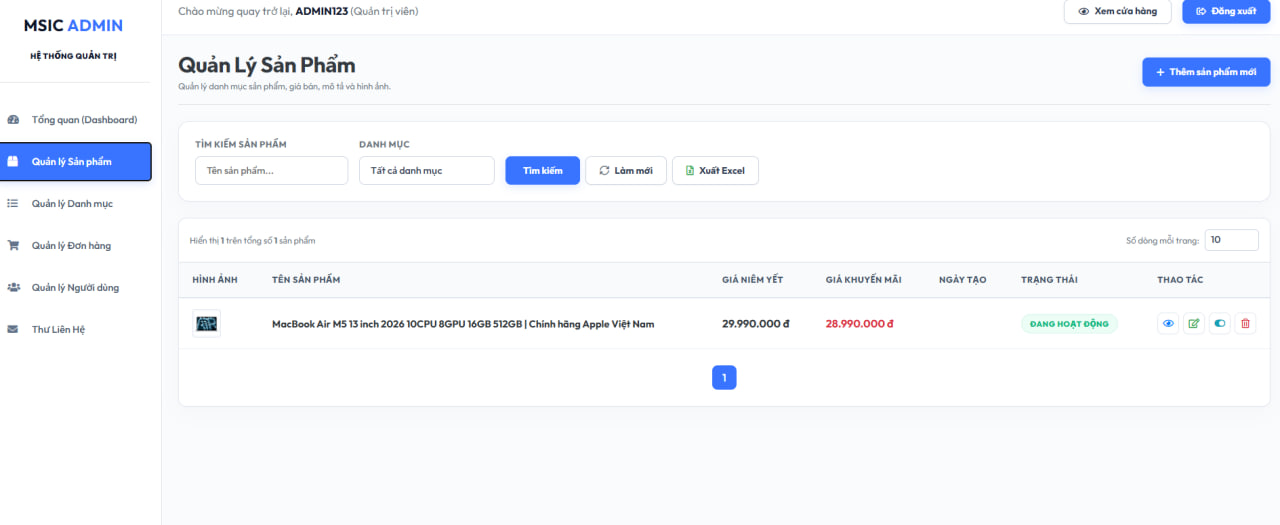Open Tổng quan (Dashboard) menu item
The width and height of the screenshot is (1280, 525).
[76, 120]
